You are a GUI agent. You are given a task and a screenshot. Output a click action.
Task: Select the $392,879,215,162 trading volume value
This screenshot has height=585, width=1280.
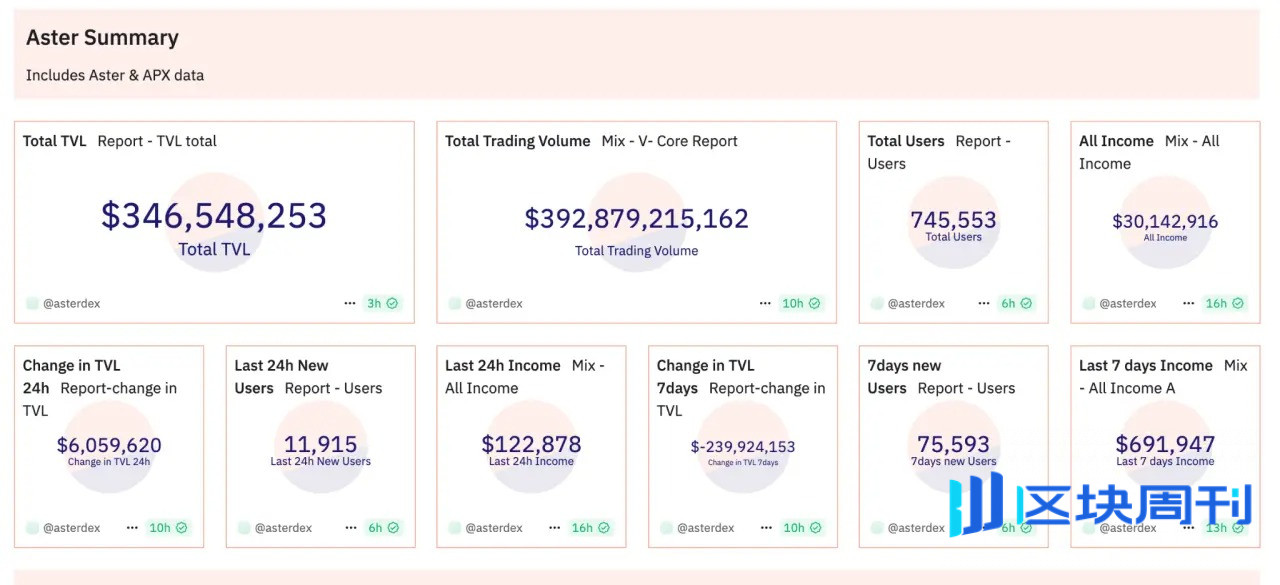click(x=637, y=218)
